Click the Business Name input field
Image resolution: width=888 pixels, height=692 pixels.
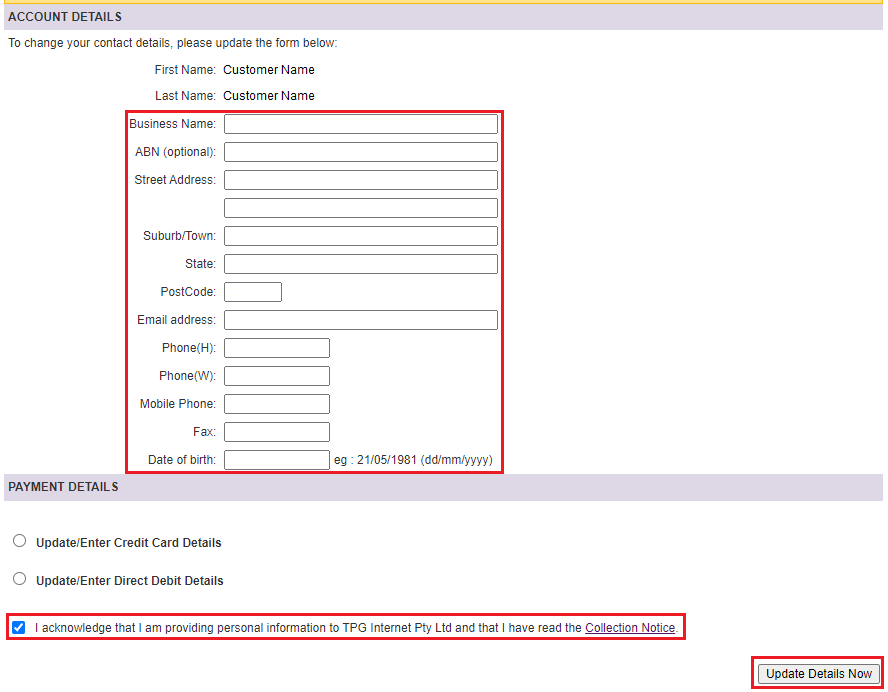click(x=360, y=123)
